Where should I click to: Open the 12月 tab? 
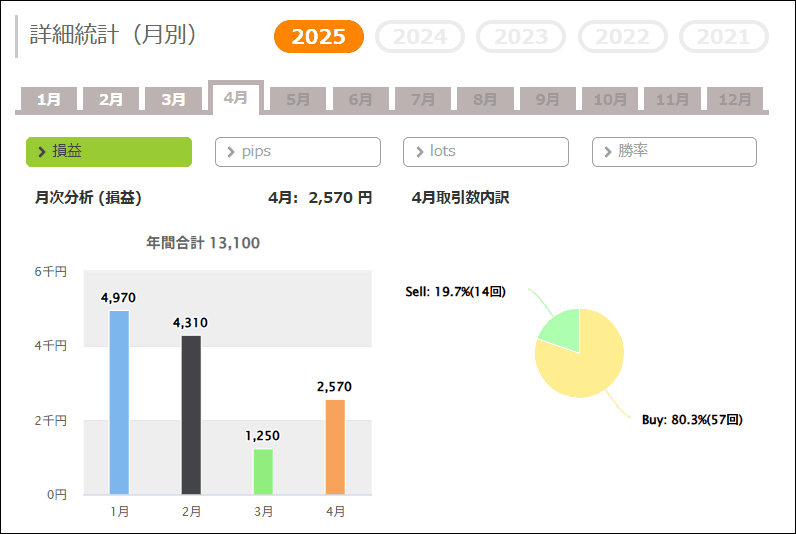pyautogui.click(x=735, y=99)
